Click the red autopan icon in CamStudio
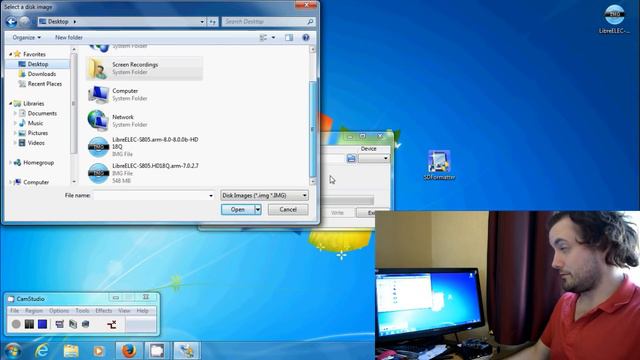This screenshot has width=640, height=360. (x=111, y=324)
